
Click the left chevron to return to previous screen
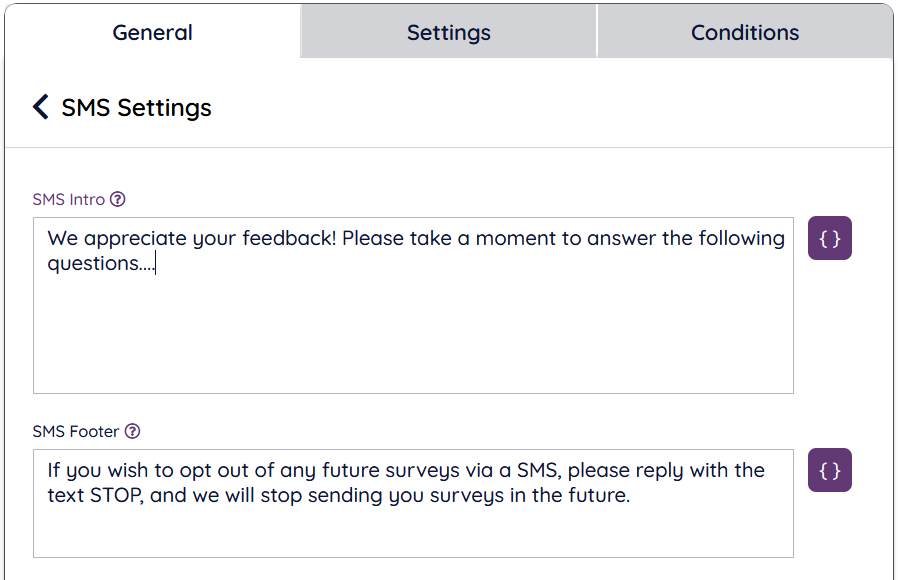pos(40,106)
